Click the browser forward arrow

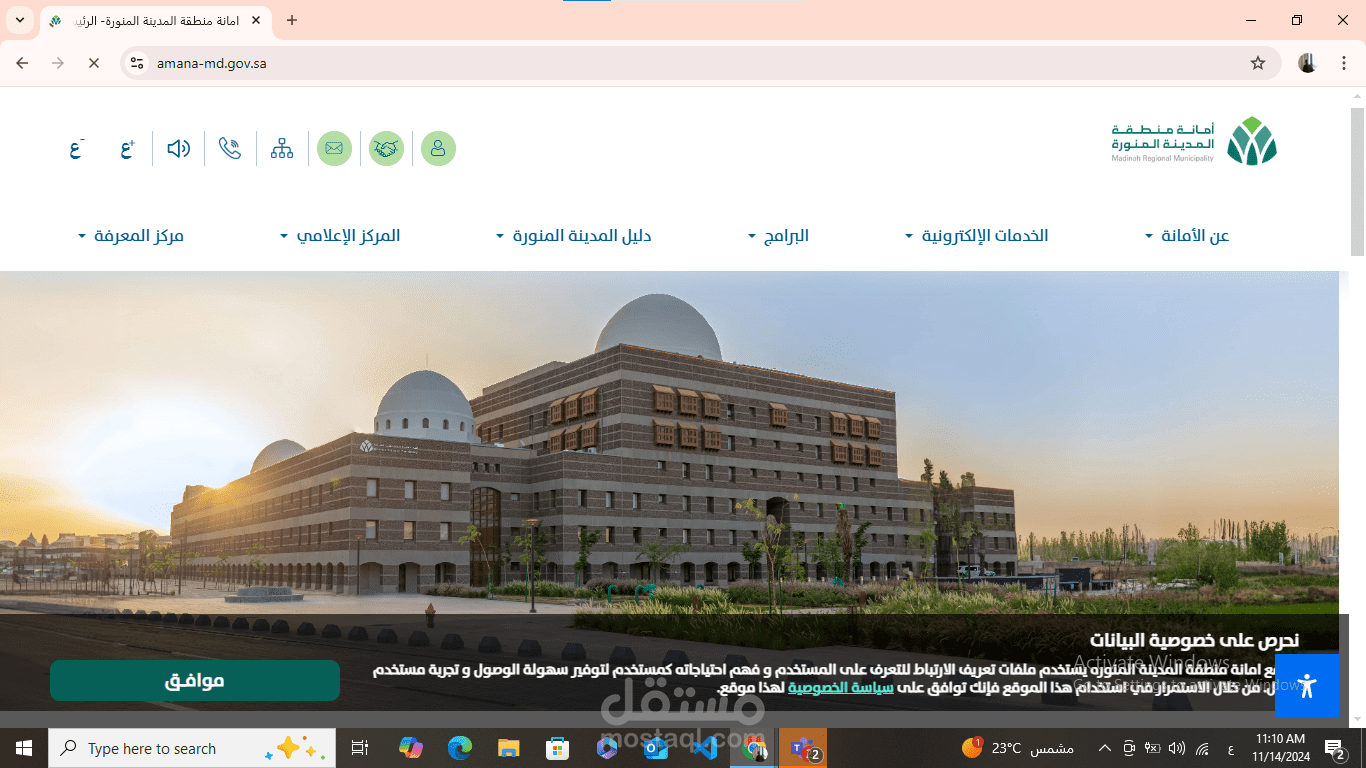pyautogui.click(x=58, y=63)
